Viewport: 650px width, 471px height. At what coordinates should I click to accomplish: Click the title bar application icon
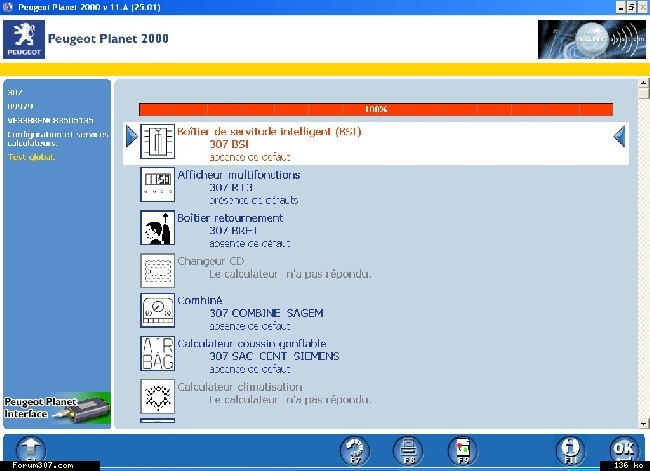click(x=8, y=7)
